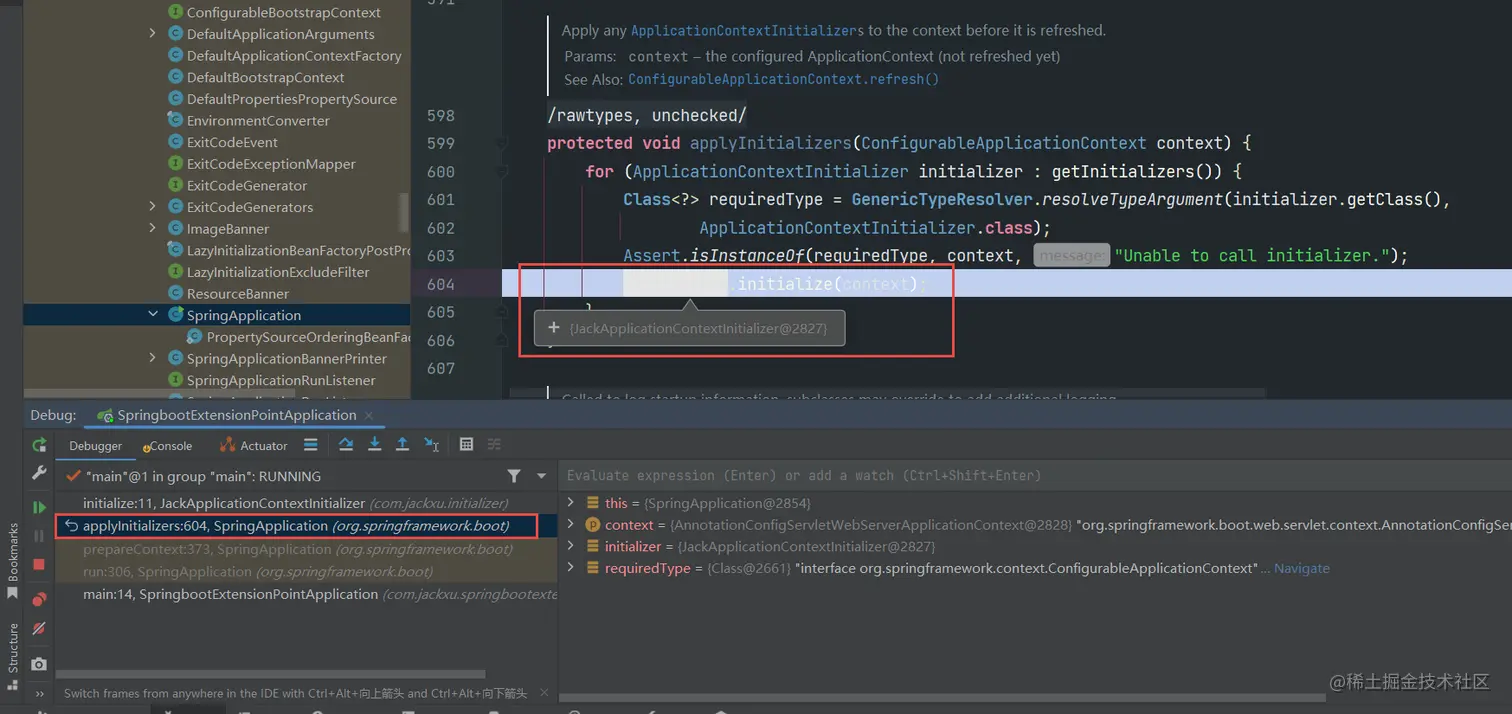Select ExitCodeEvent class

click(x=232, y=142)
